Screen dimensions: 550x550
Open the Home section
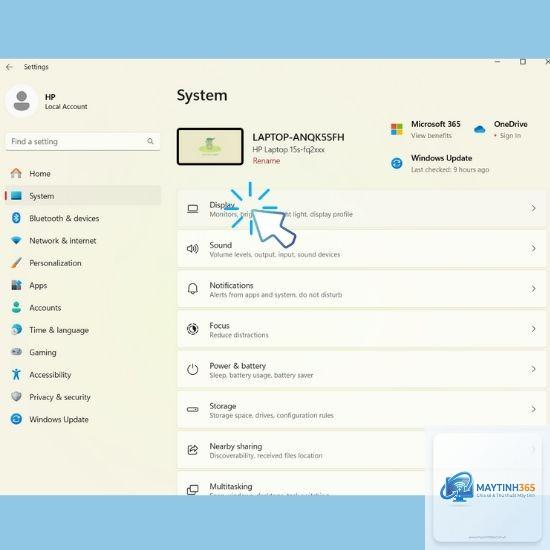coord(83,173)
